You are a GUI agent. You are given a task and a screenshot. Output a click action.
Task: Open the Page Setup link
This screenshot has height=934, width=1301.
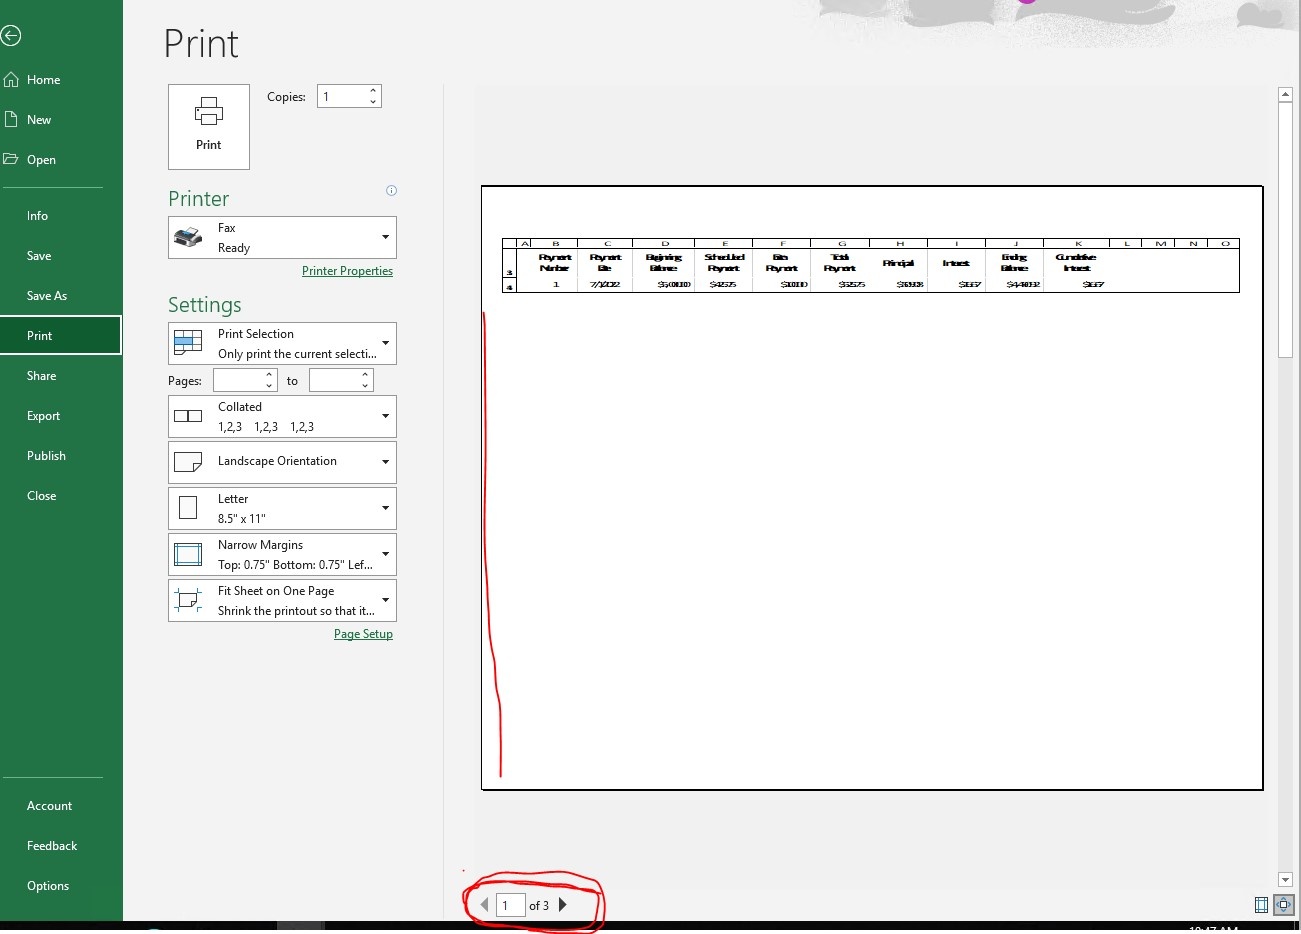tap(363, 634)
